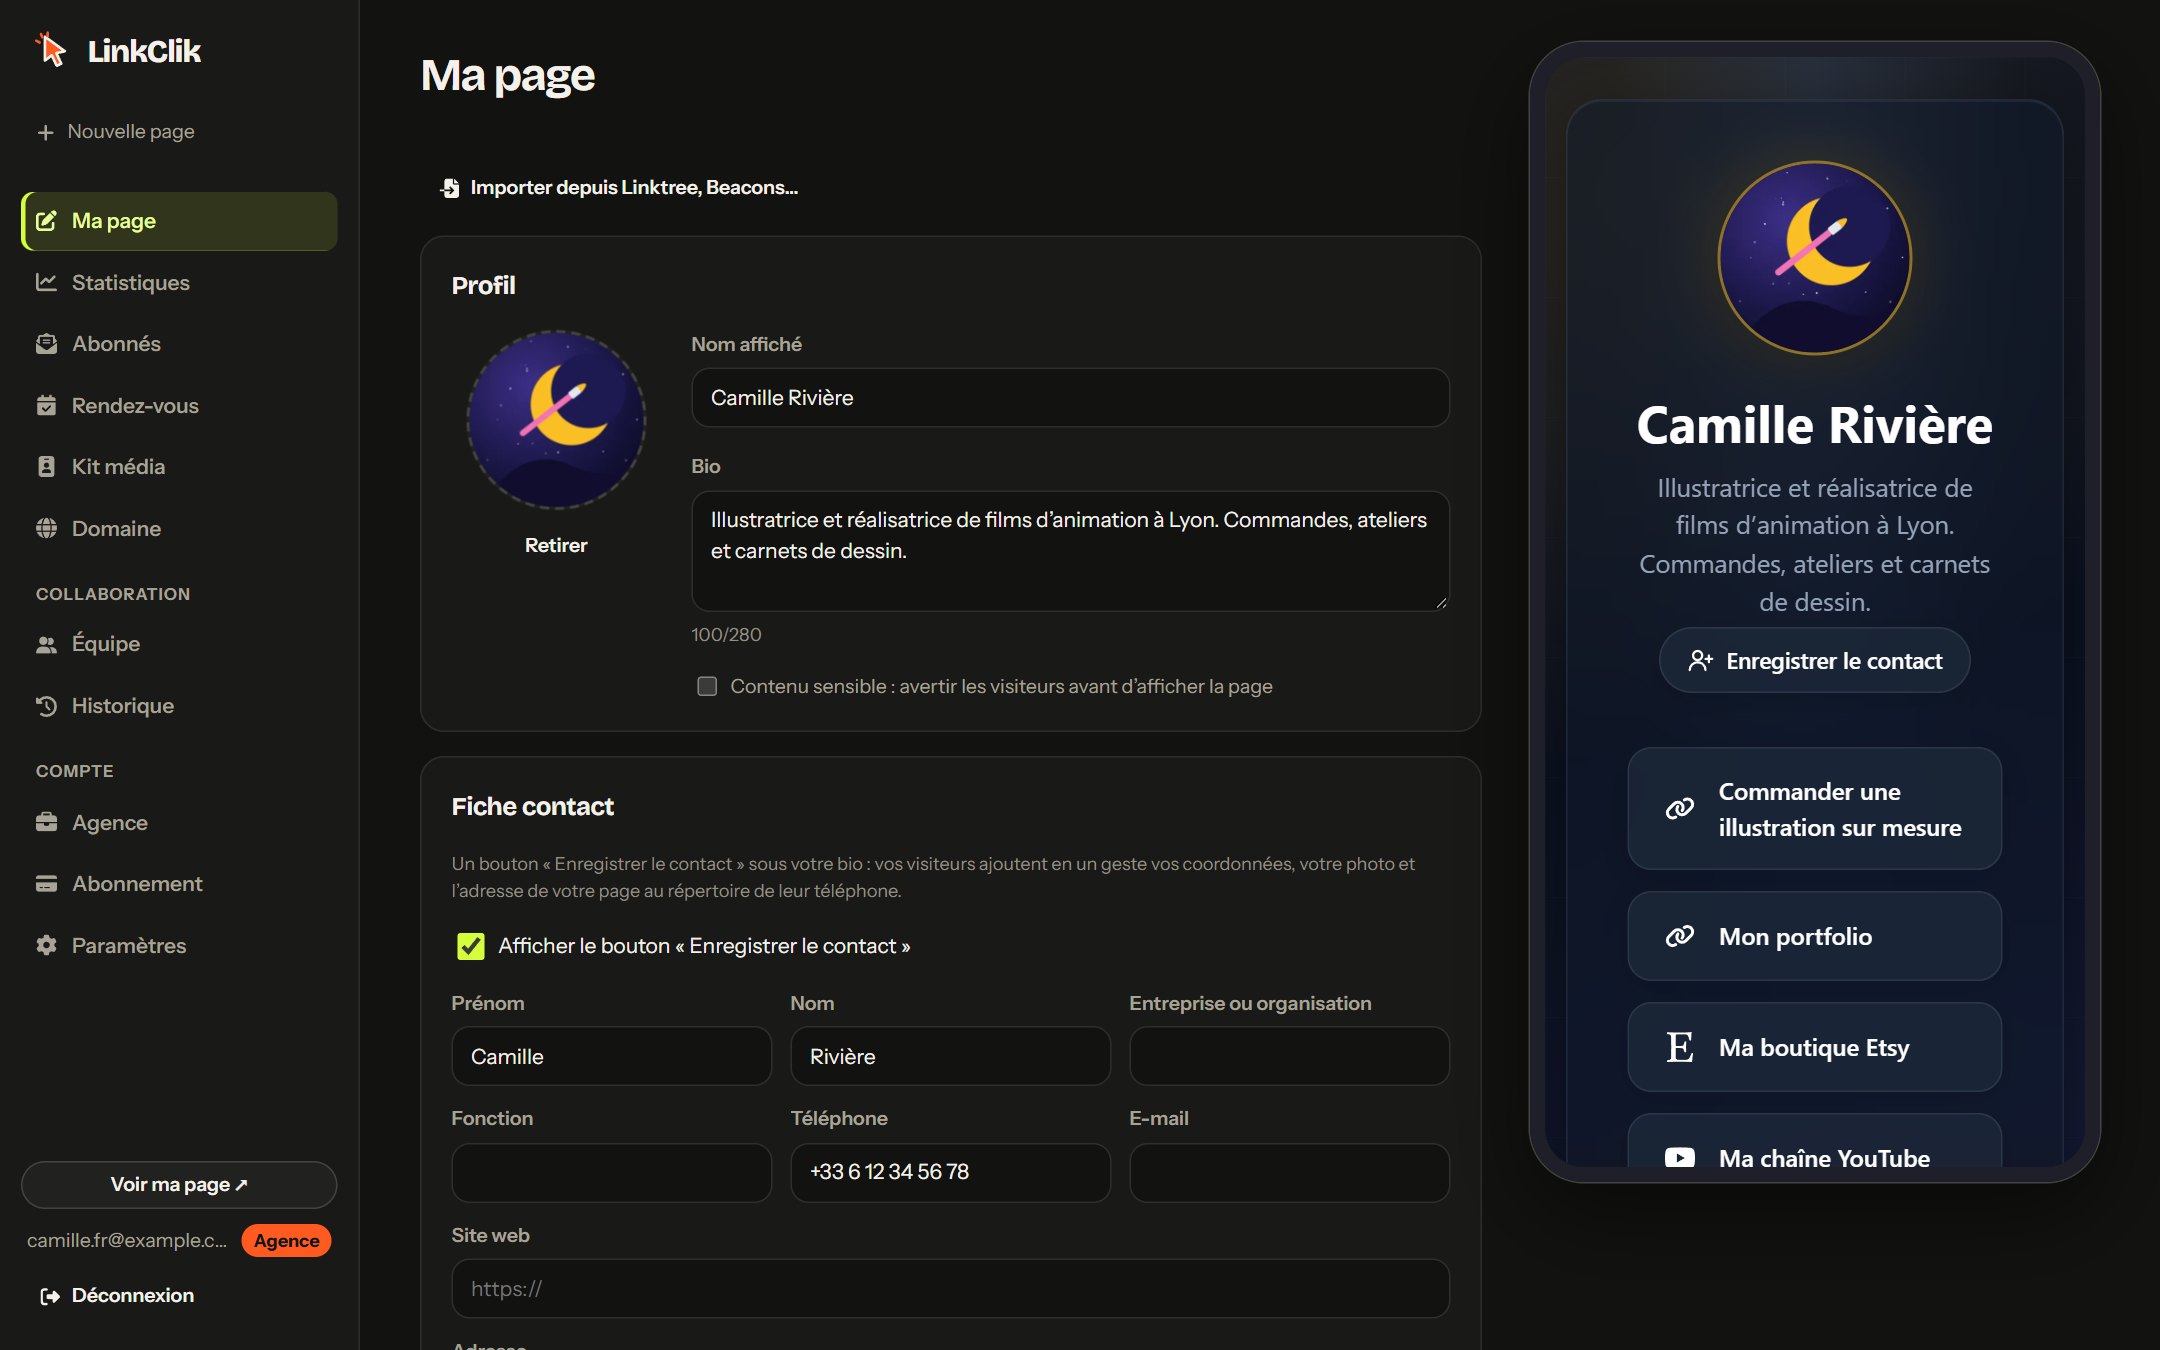Click Enregistrer le contact in preview

[1814, 660]
